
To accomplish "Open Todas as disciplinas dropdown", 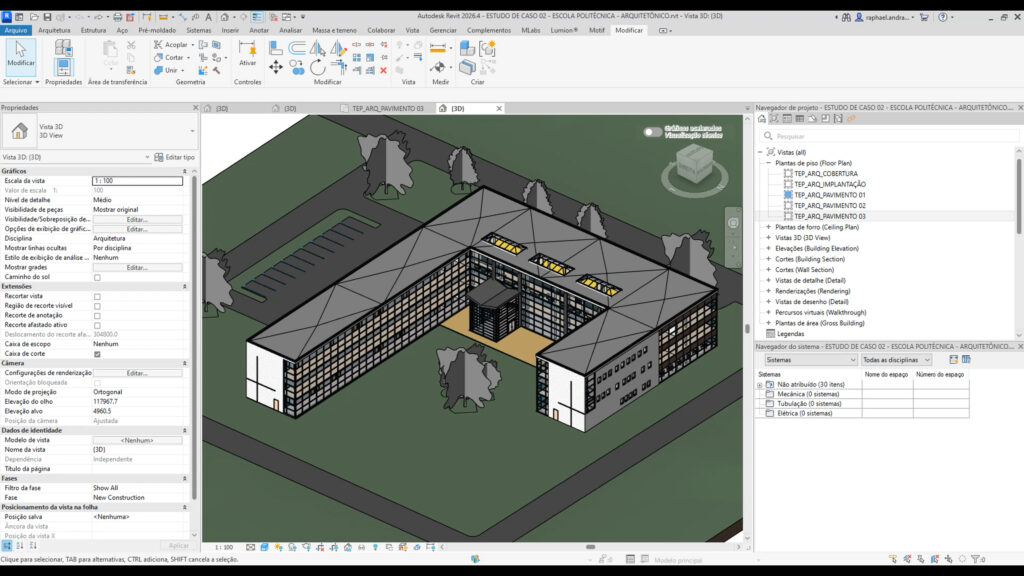I will point(896,360).
